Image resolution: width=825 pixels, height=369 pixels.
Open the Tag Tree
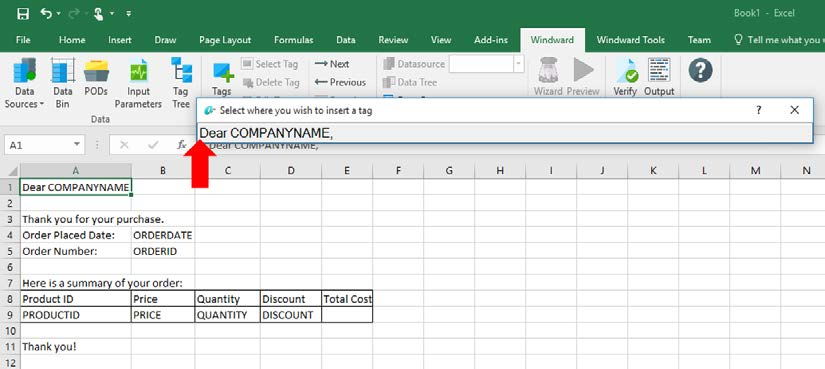(x=181, y=83)
